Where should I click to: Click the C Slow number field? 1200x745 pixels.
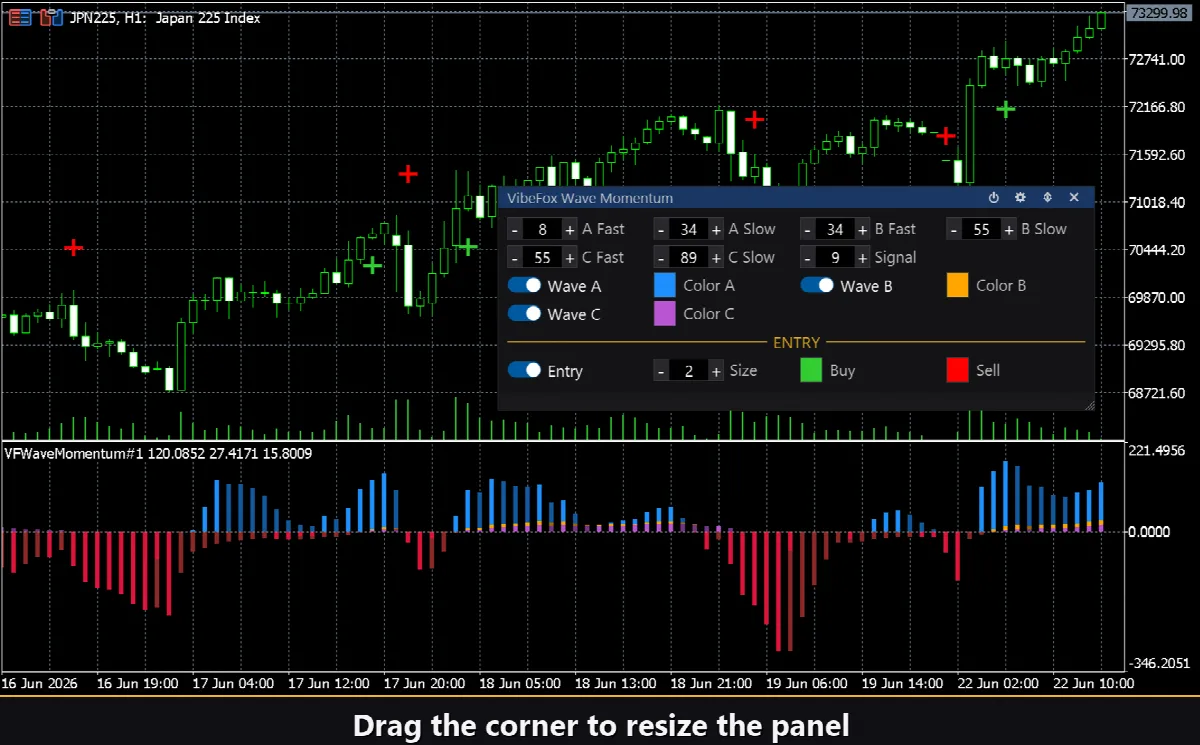tap(688, 258)
